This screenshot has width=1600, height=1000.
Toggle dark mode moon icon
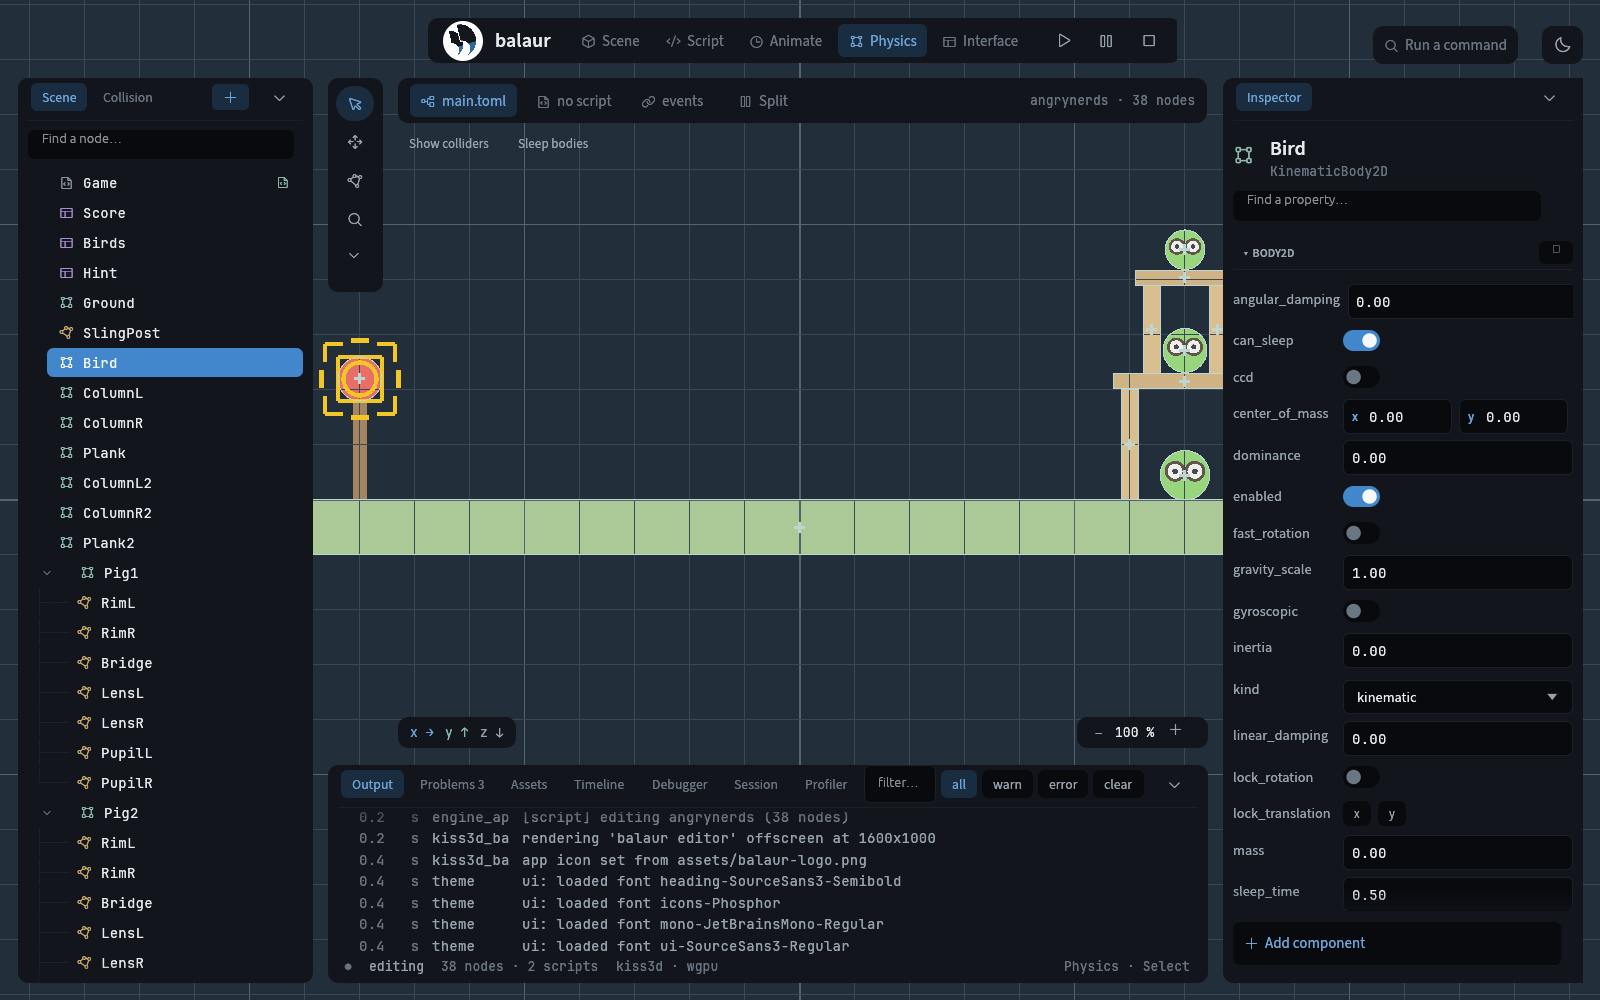coord(1563,45)
